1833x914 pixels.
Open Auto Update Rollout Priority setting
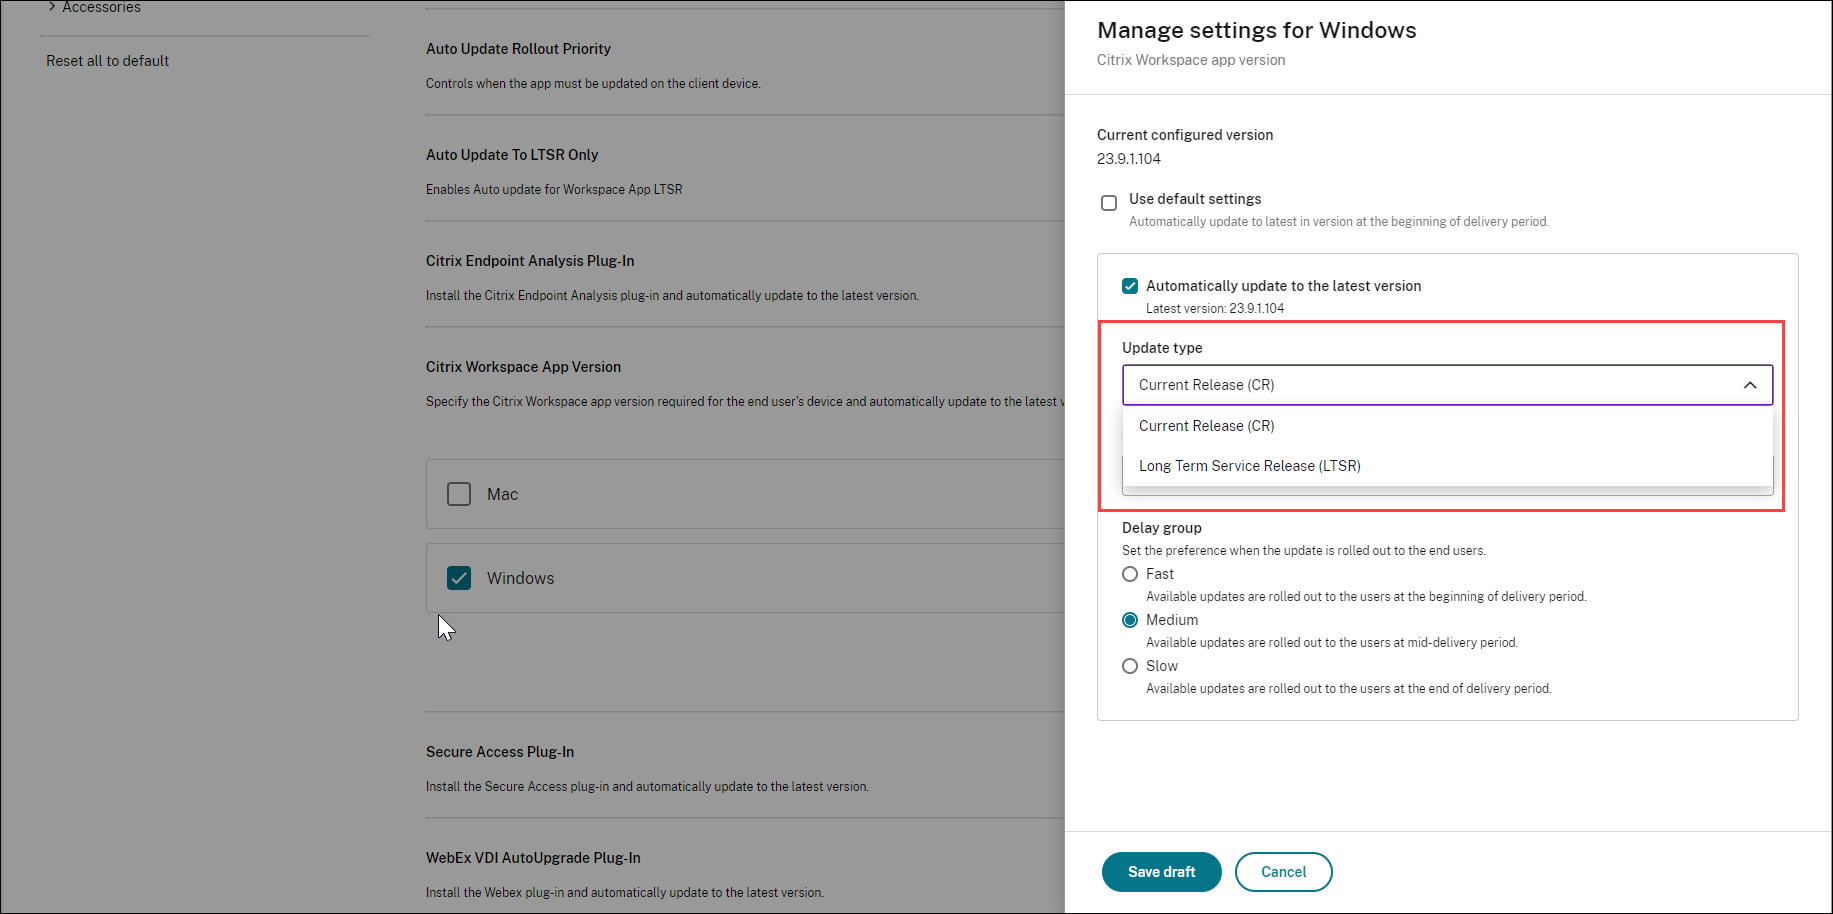[518, 49]
